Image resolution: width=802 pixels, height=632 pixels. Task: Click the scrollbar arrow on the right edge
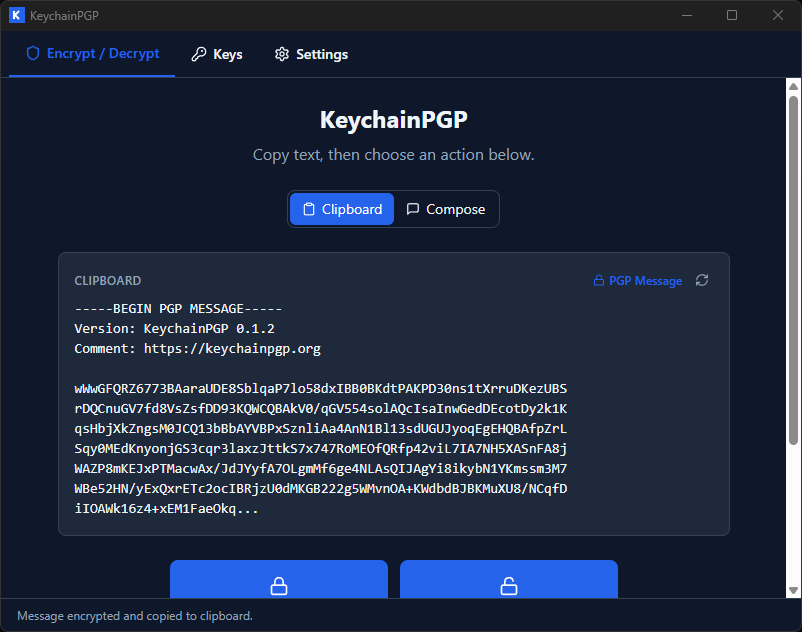click(x=796, y=84)
